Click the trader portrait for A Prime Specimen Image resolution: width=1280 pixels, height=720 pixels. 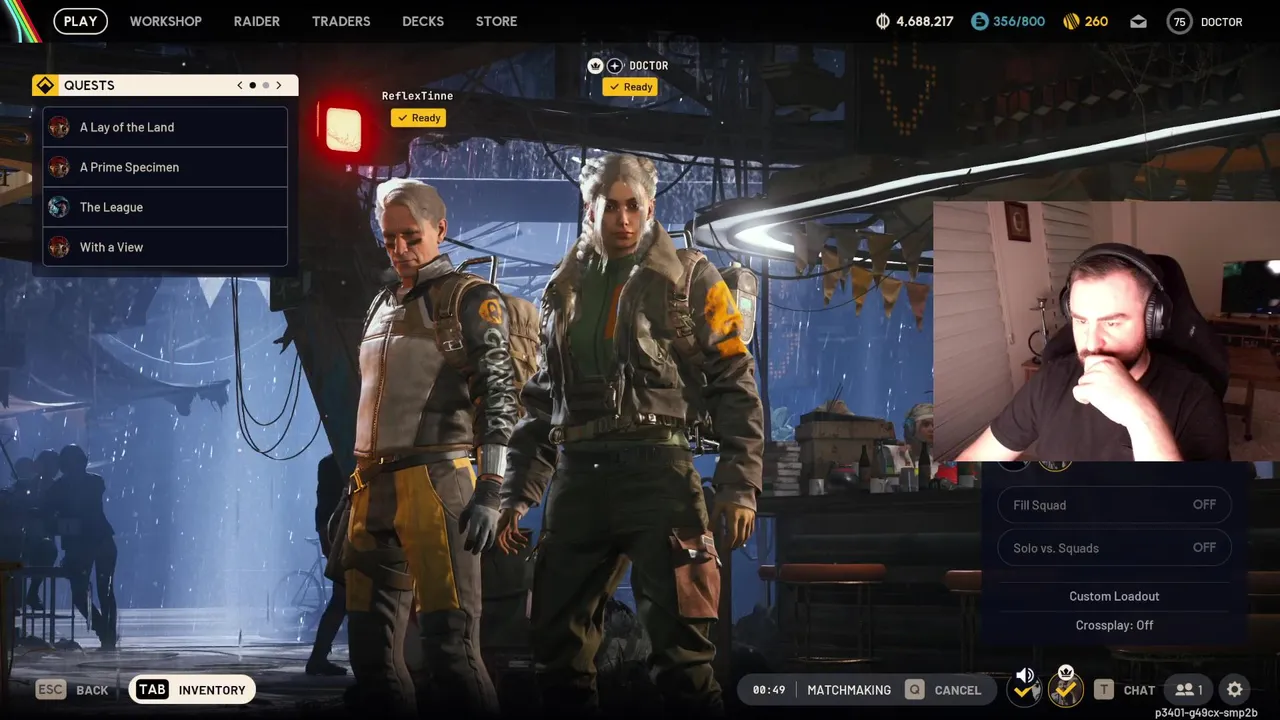59,167
